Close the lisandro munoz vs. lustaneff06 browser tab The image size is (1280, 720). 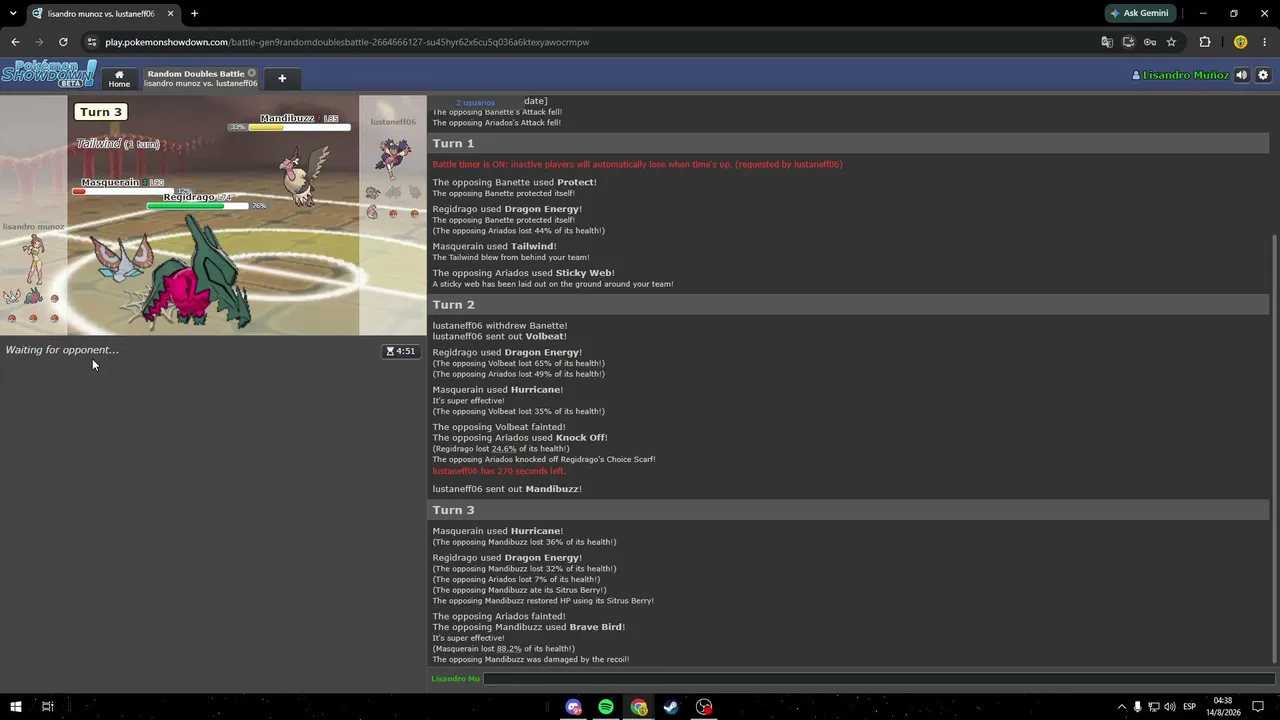coord(171,14)
